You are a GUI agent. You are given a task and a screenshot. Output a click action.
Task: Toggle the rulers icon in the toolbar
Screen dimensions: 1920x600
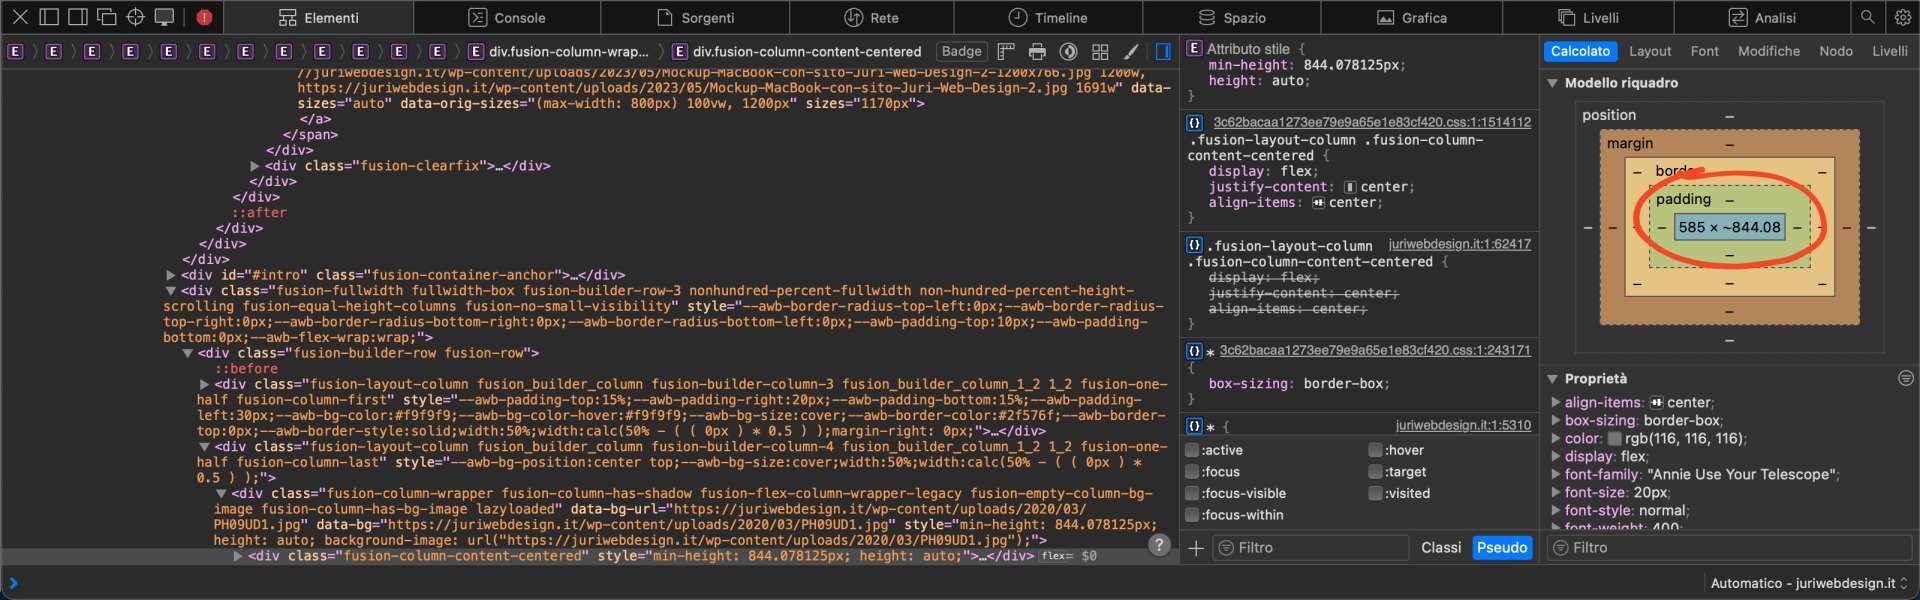1006,52
